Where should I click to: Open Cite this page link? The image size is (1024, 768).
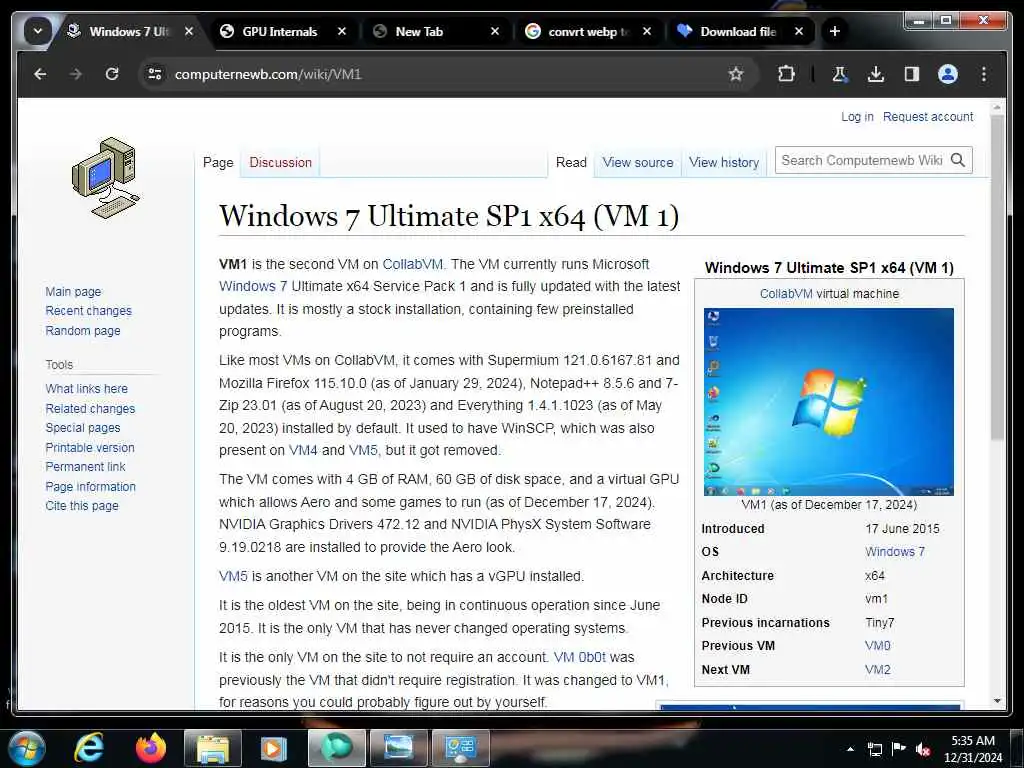(82, 505)
